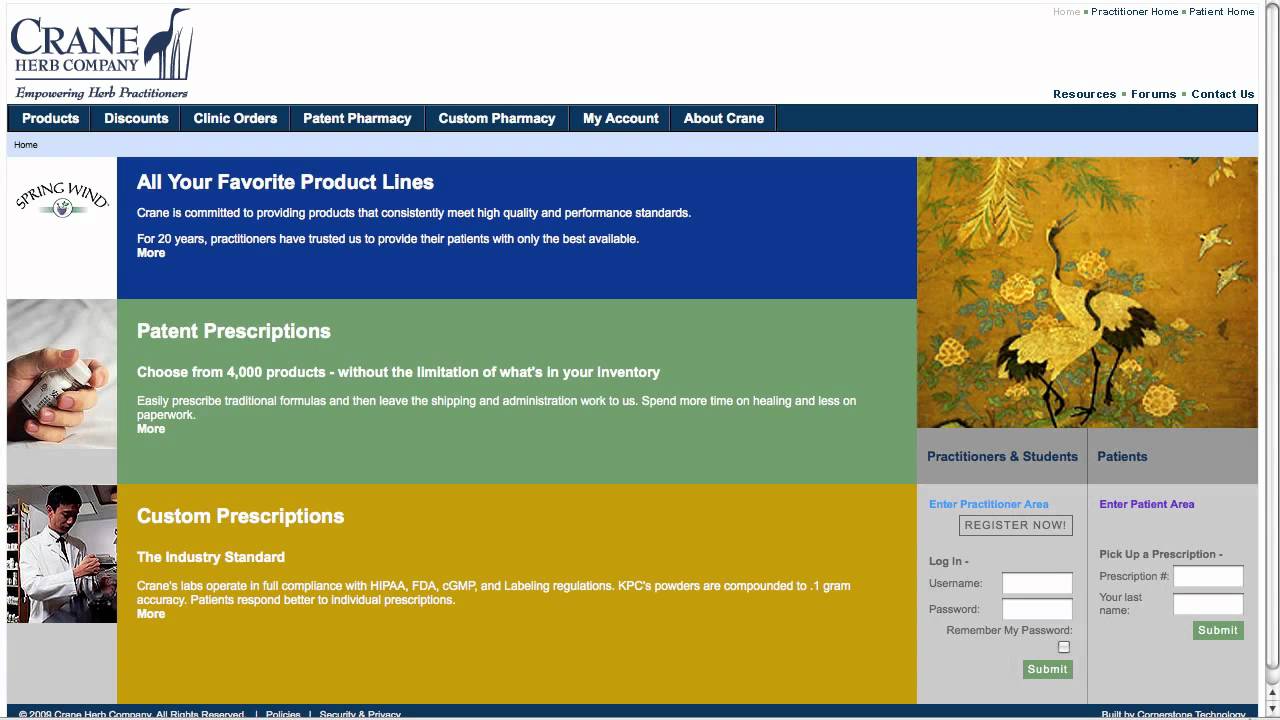Visit the Forums link
The image size is (1280, 720).
1153,94
